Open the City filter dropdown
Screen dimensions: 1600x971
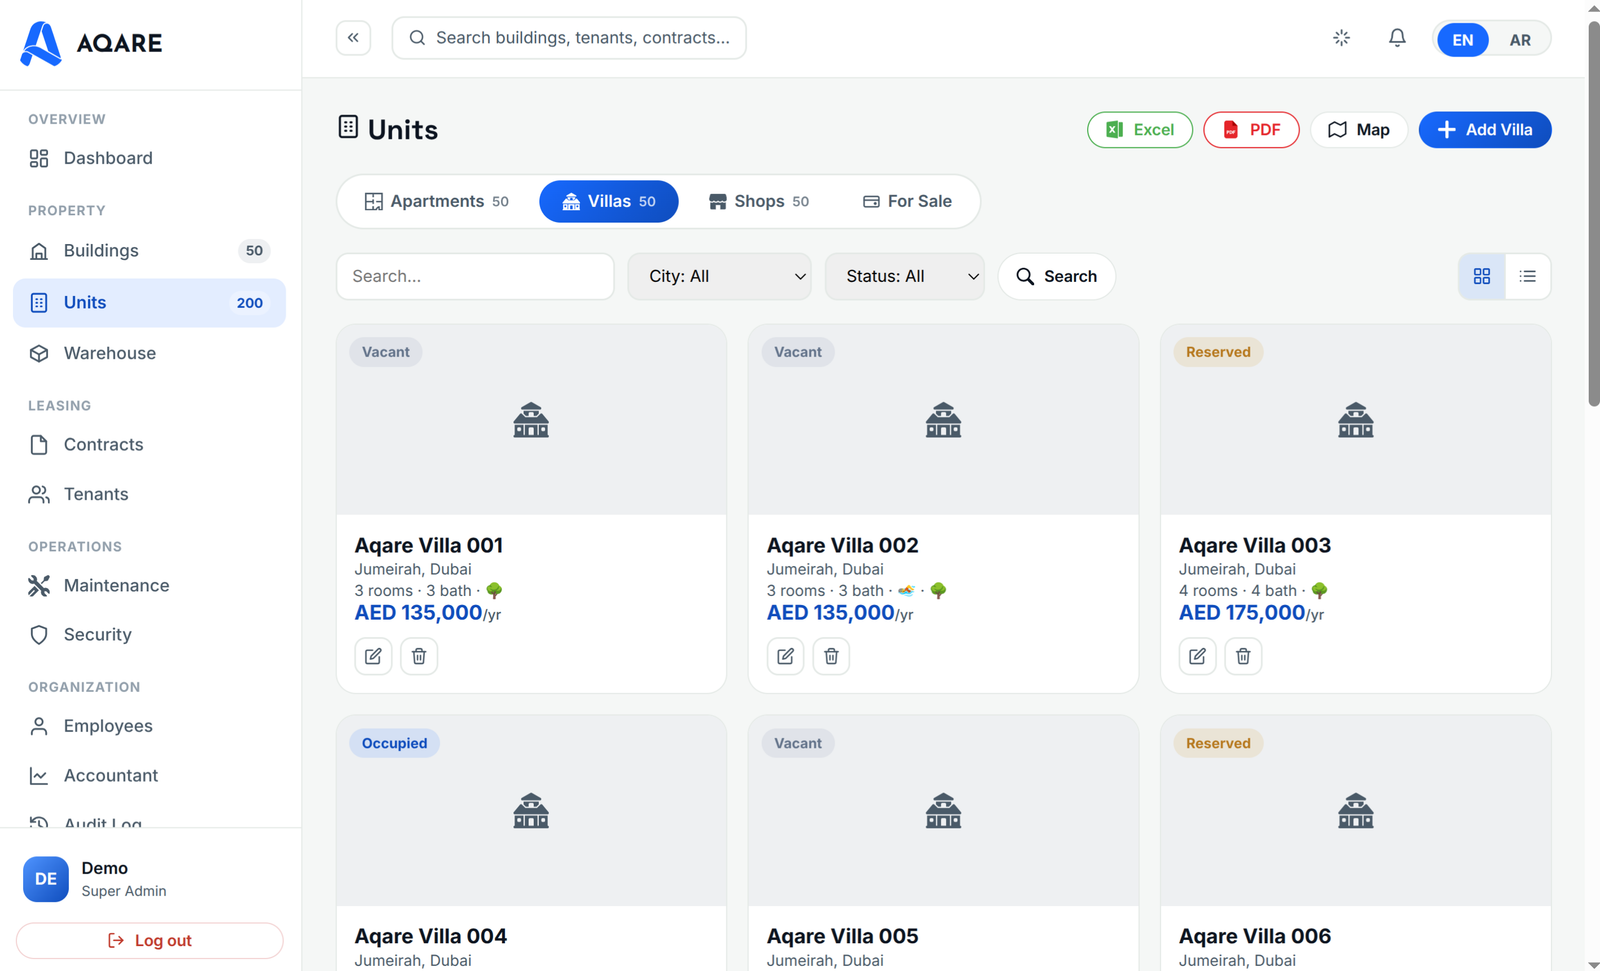720,276
